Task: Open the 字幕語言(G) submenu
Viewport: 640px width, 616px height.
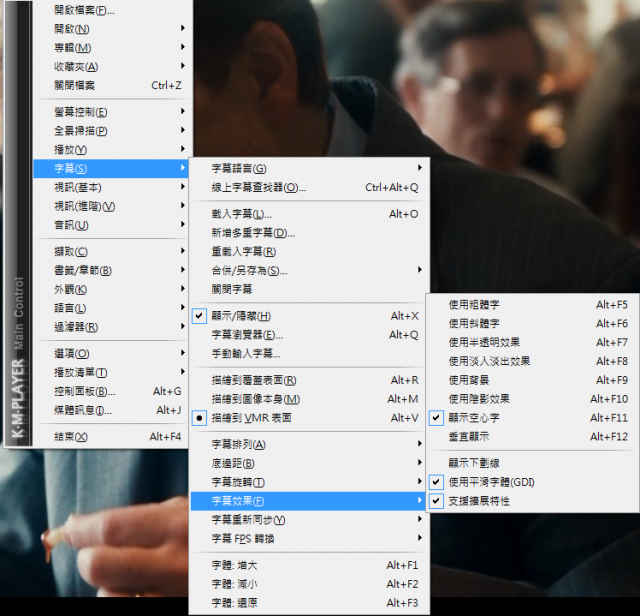Action: coord(309,168)
